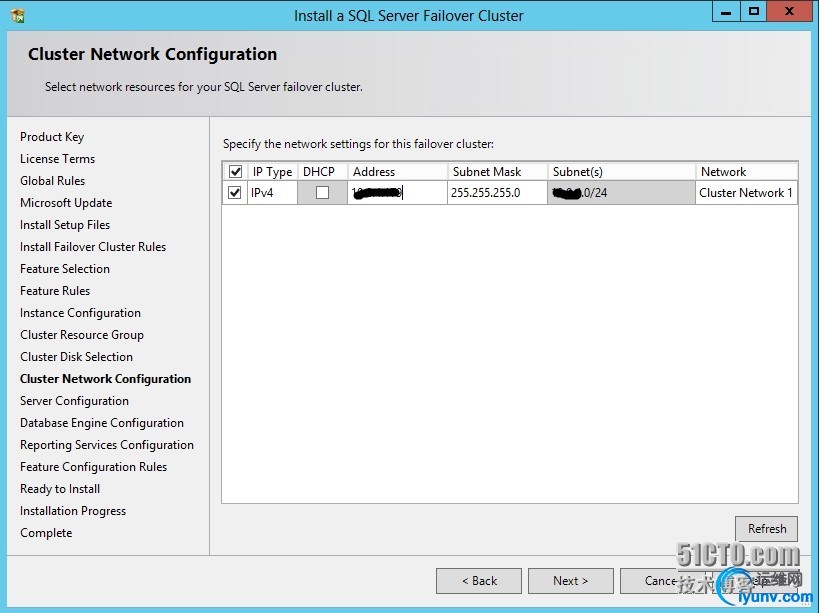Open the Product Key step
The image size is (819, 613).
pyautogui.click(x=52, y=137)
